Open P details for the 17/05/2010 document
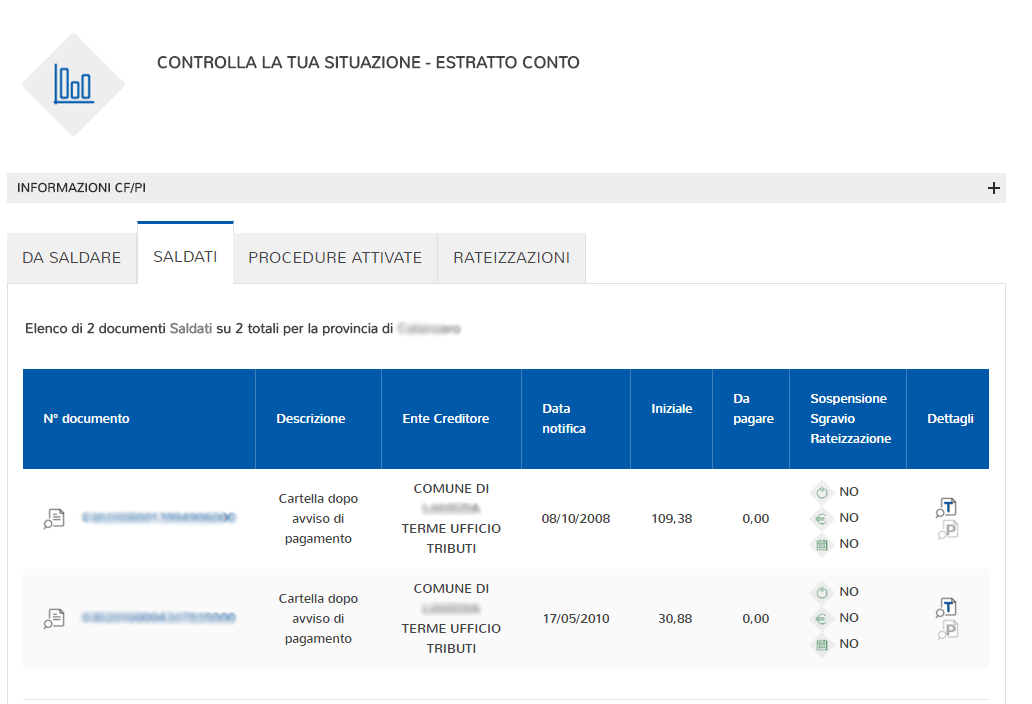This screenshot has width=1032, height=704. click(x=949, y=630)
